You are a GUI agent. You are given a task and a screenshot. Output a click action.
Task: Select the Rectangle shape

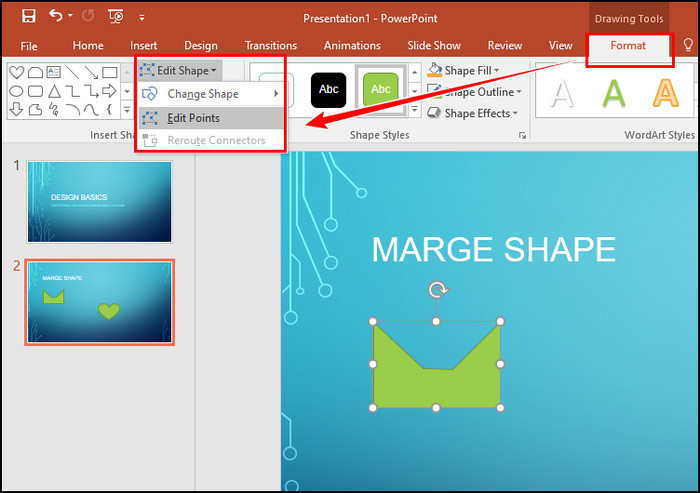(110, 72)
